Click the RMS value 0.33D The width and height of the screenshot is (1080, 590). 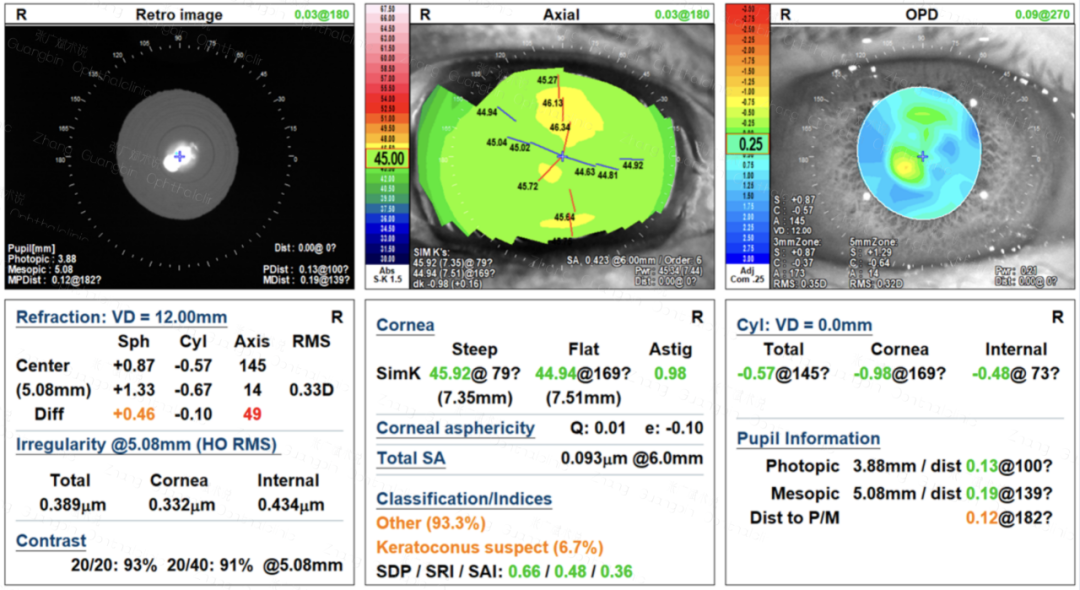tap(311, 390)
